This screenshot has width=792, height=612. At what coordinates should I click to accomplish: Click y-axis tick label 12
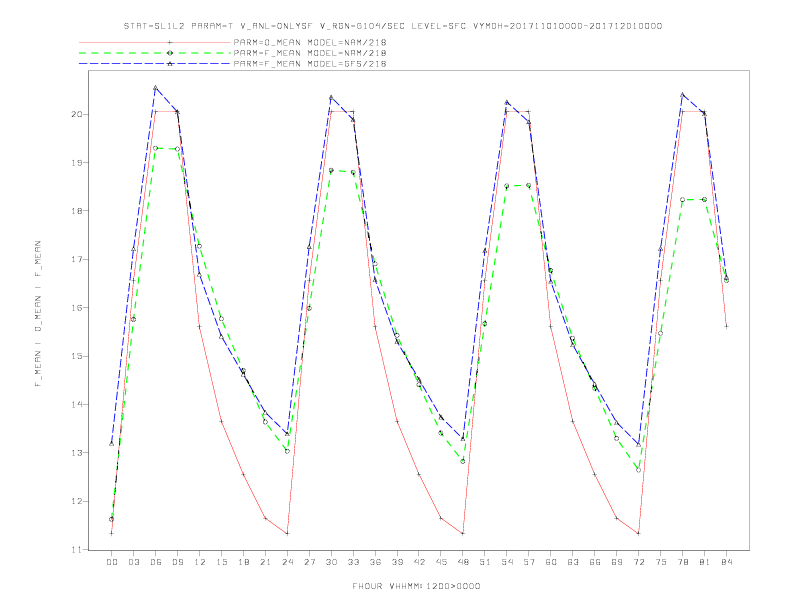click(x=77, y=501)
